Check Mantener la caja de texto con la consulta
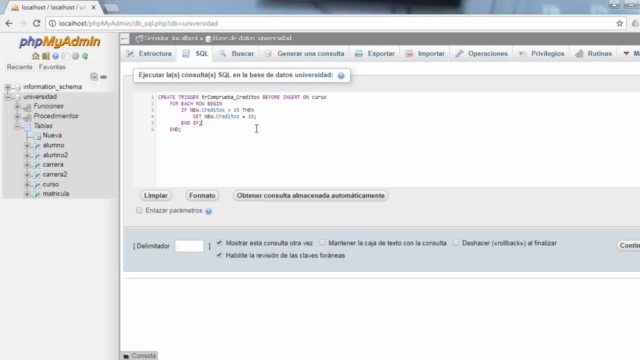The width and height of the screenshot is (640, 360). 322,242
